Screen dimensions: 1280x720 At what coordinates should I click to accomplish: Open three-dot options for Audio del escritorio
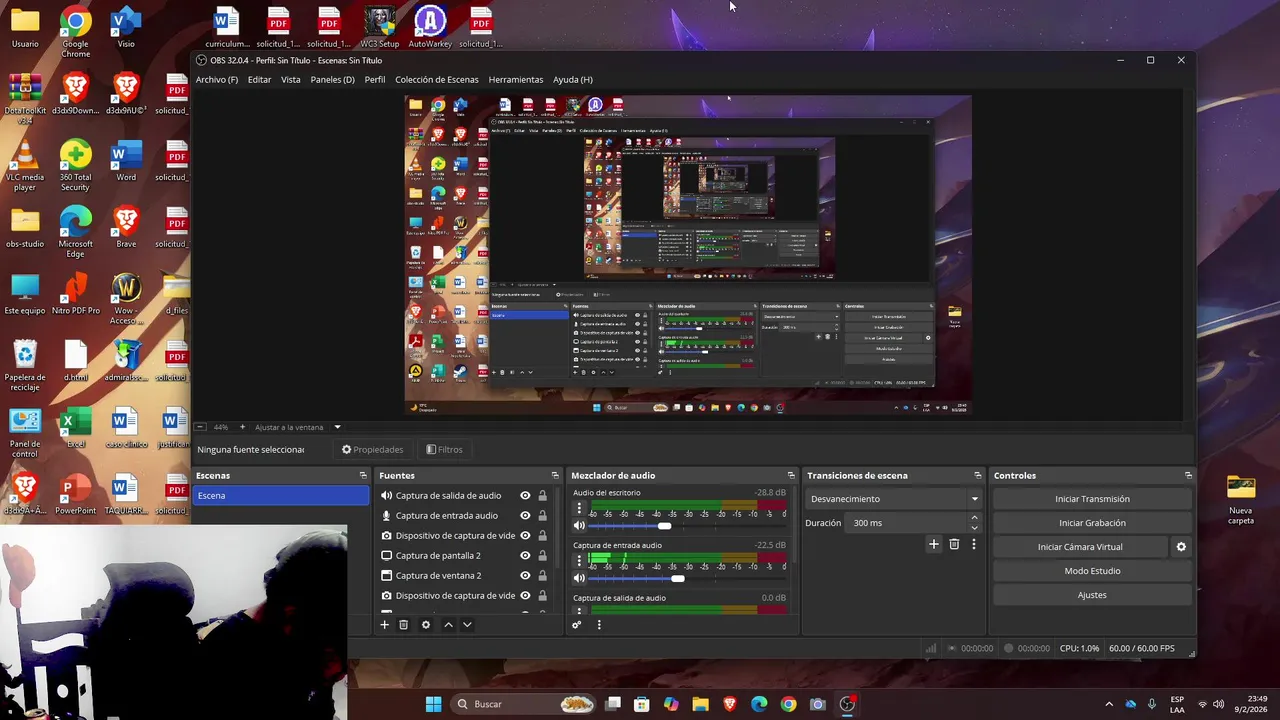pos(579,508)
